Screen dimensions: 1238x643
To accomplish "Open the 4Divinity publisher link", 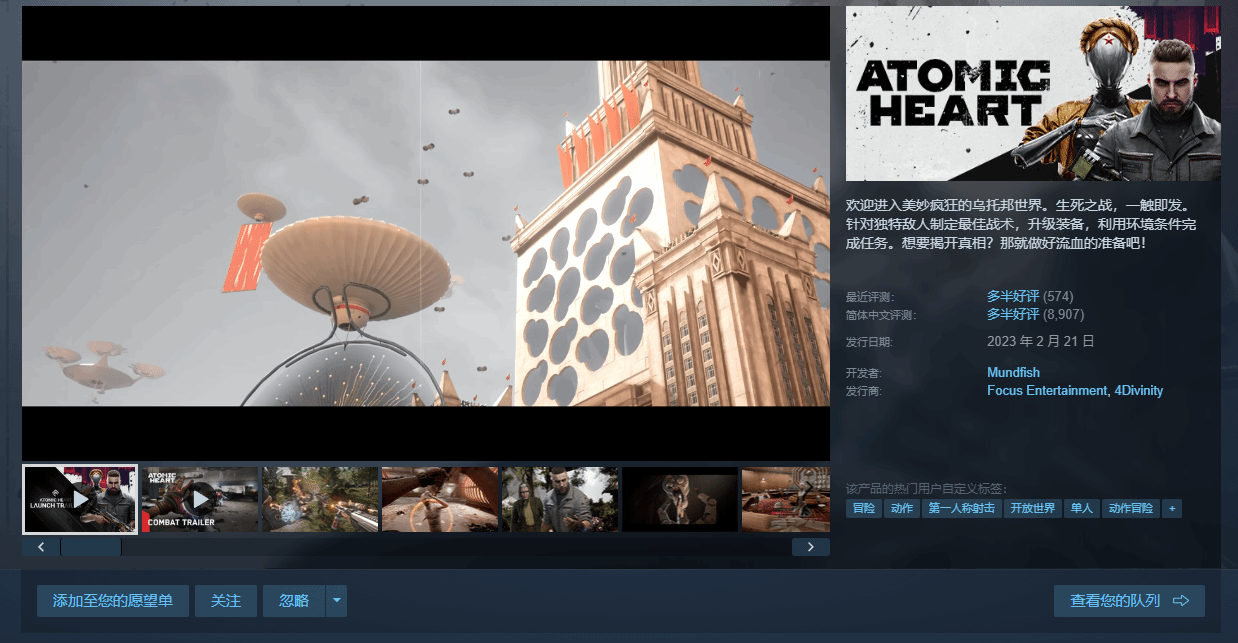I will coord(1139,391).
